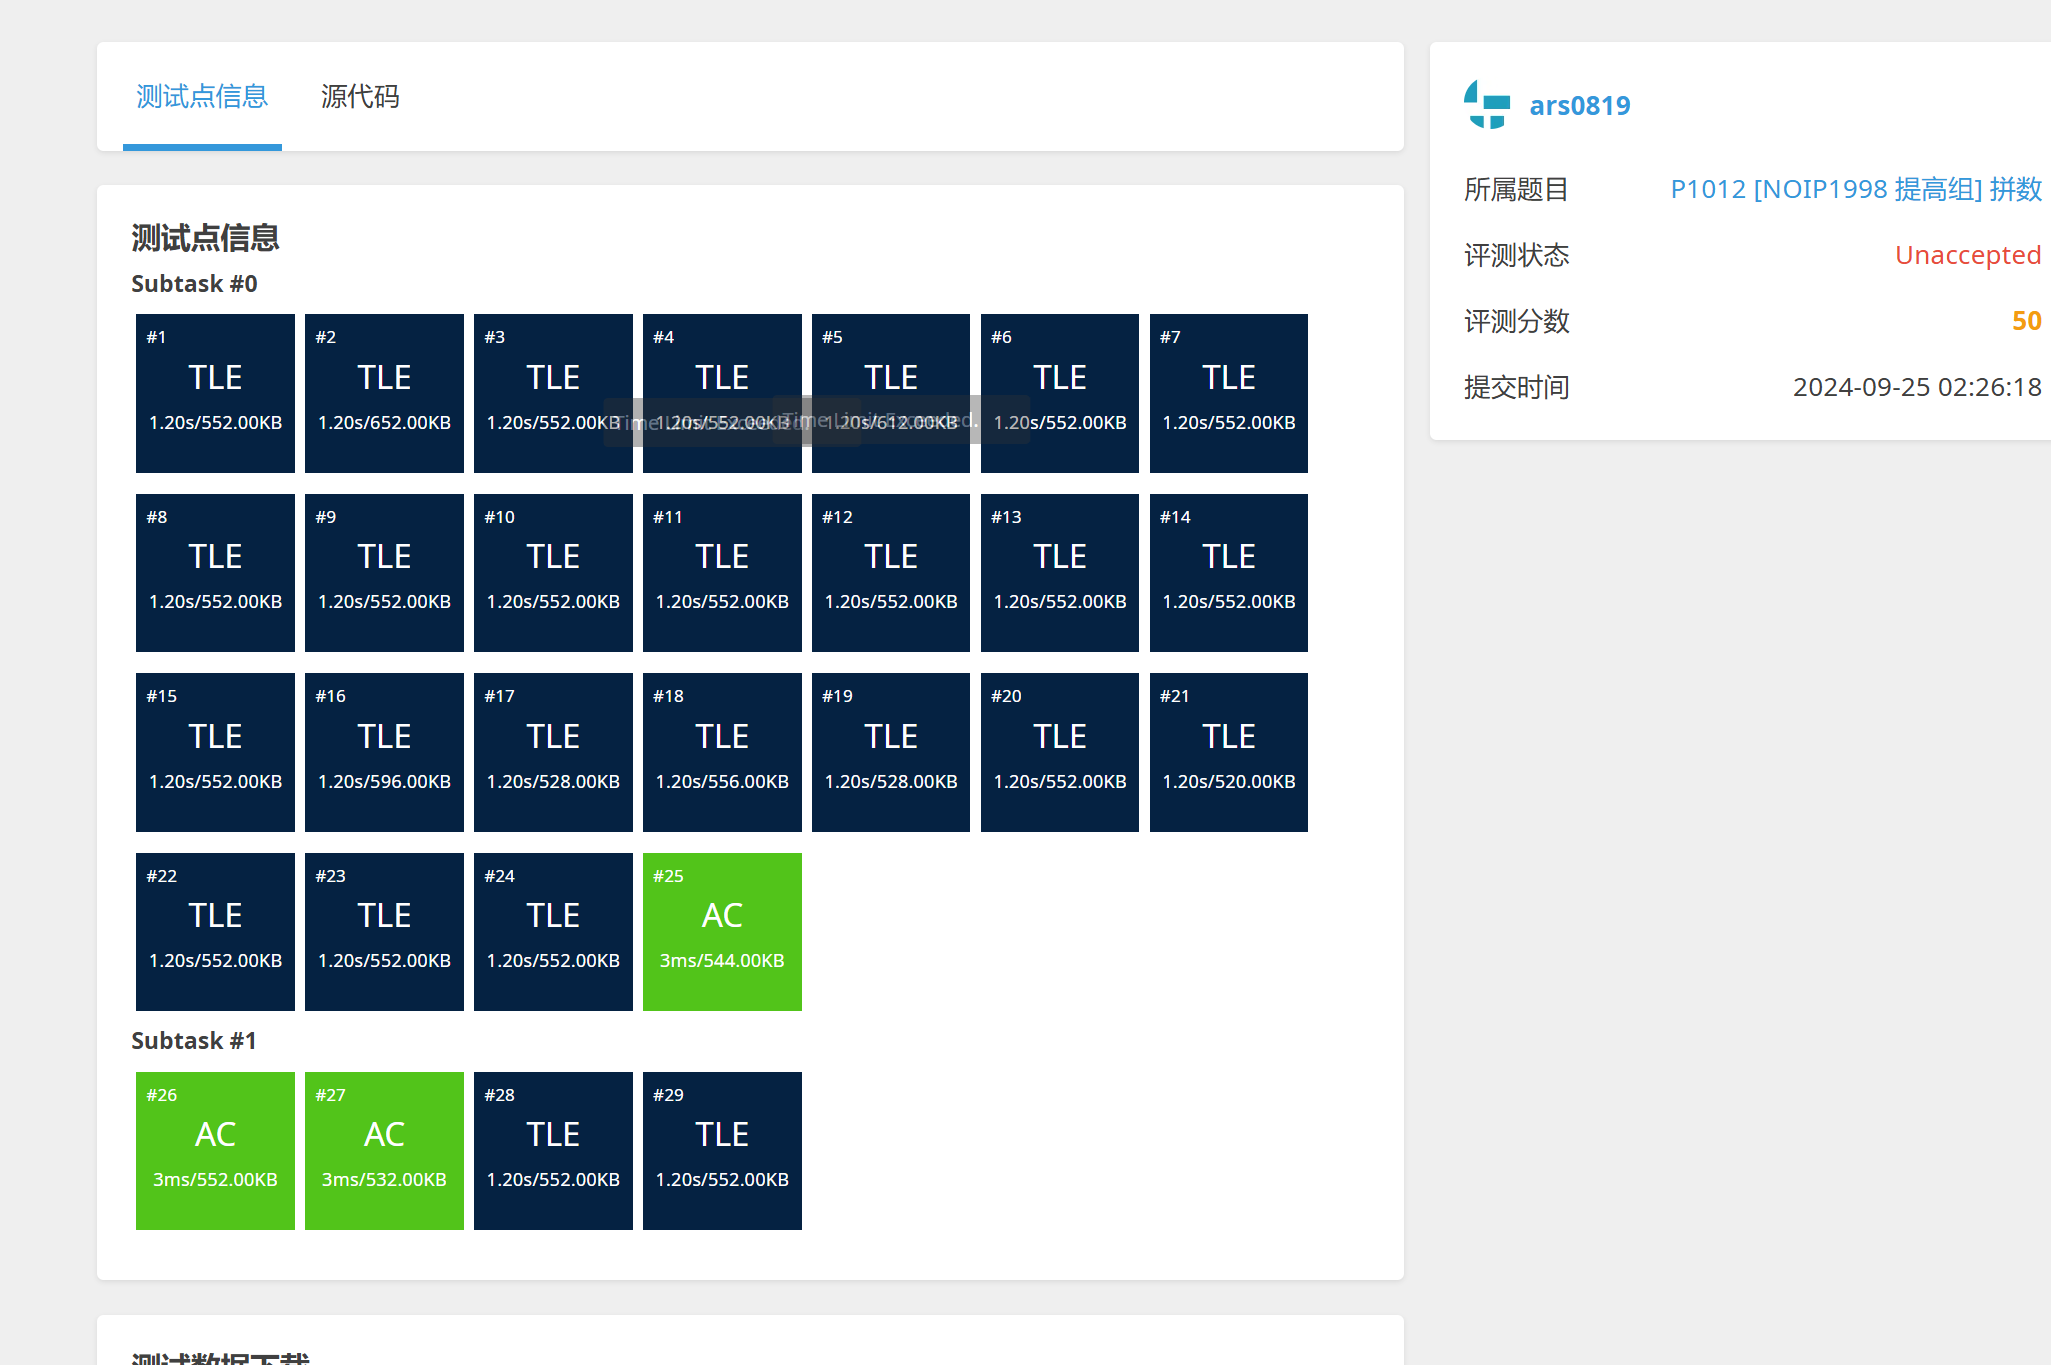Open the ars0819 user profile link
Viewport: 2051px width, 1365px height.
[1579, 105]
